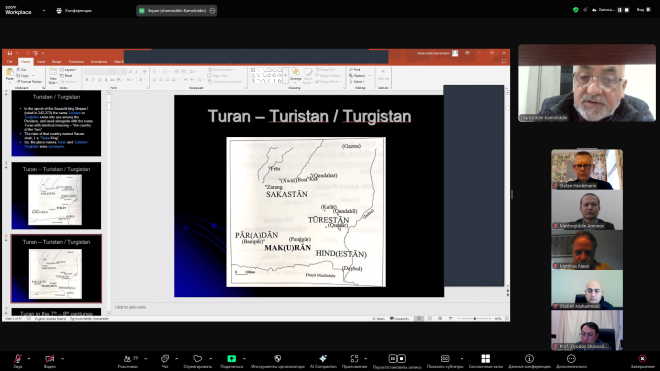
Task: Launch AI Companion sparkle icon
Action: click(323, 359)
